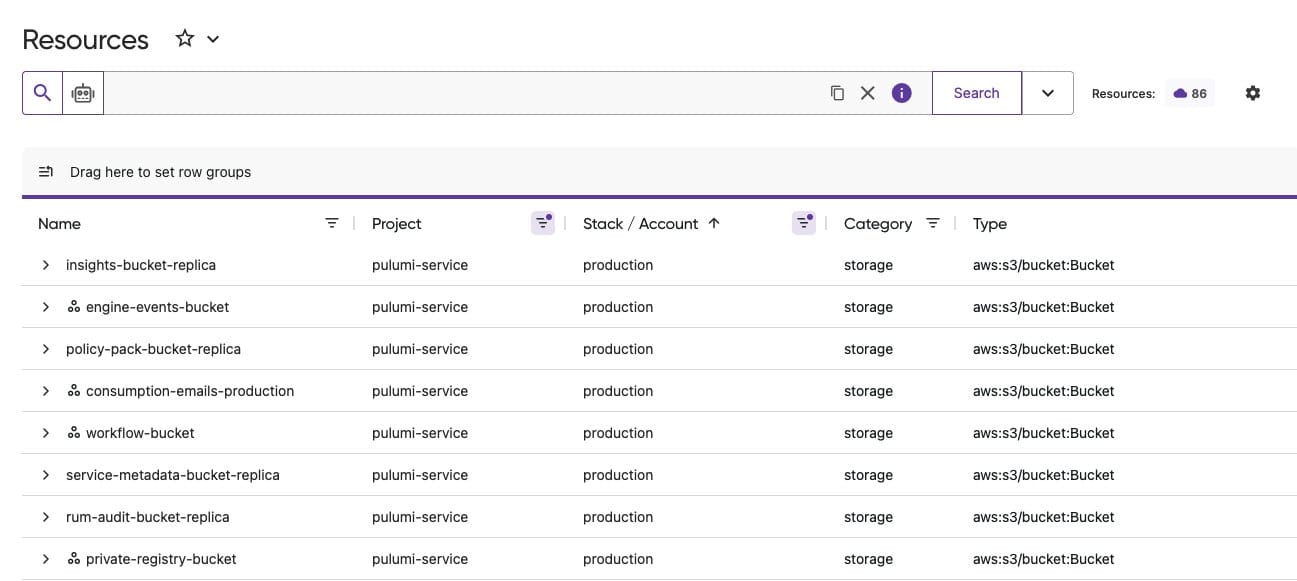Click the component icon beside workflow-bucket
Screen dimensions: 1297x581
point(73,433)
